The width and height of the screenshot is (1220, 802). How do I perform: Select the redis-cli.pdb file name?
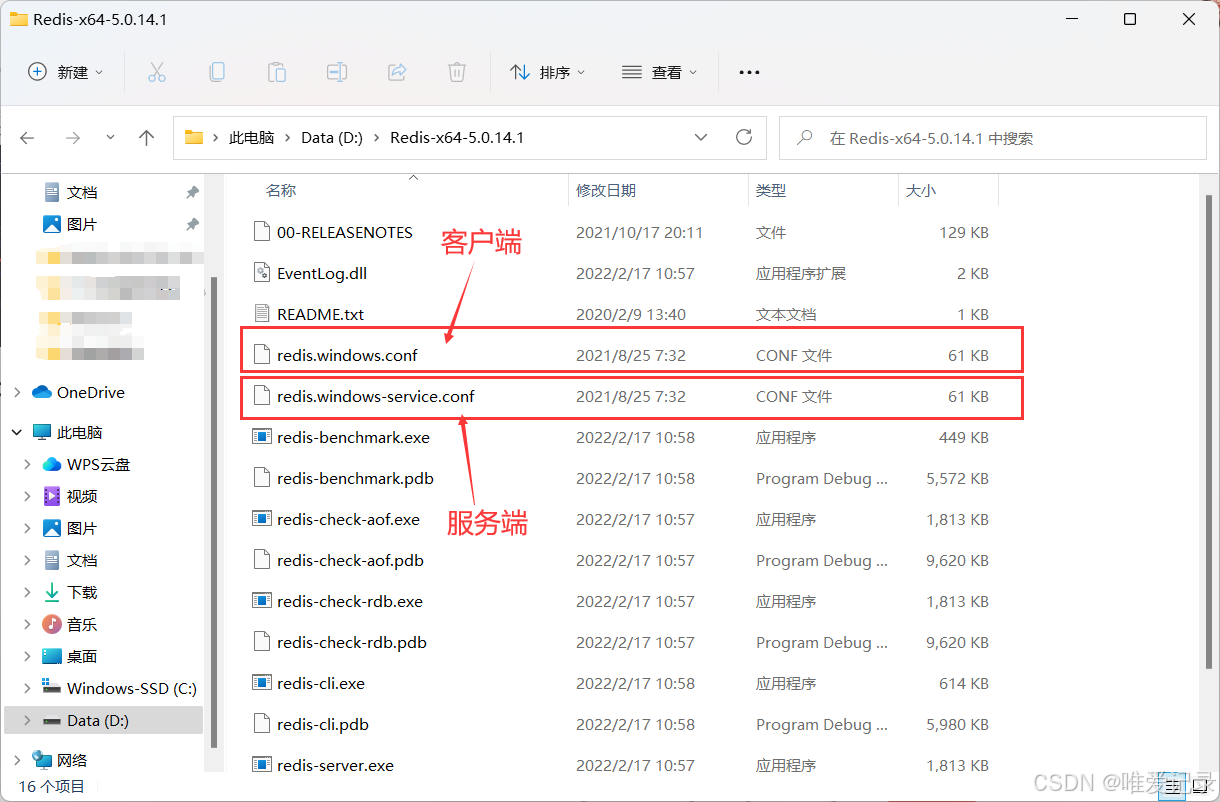click(x=323, y=724)
